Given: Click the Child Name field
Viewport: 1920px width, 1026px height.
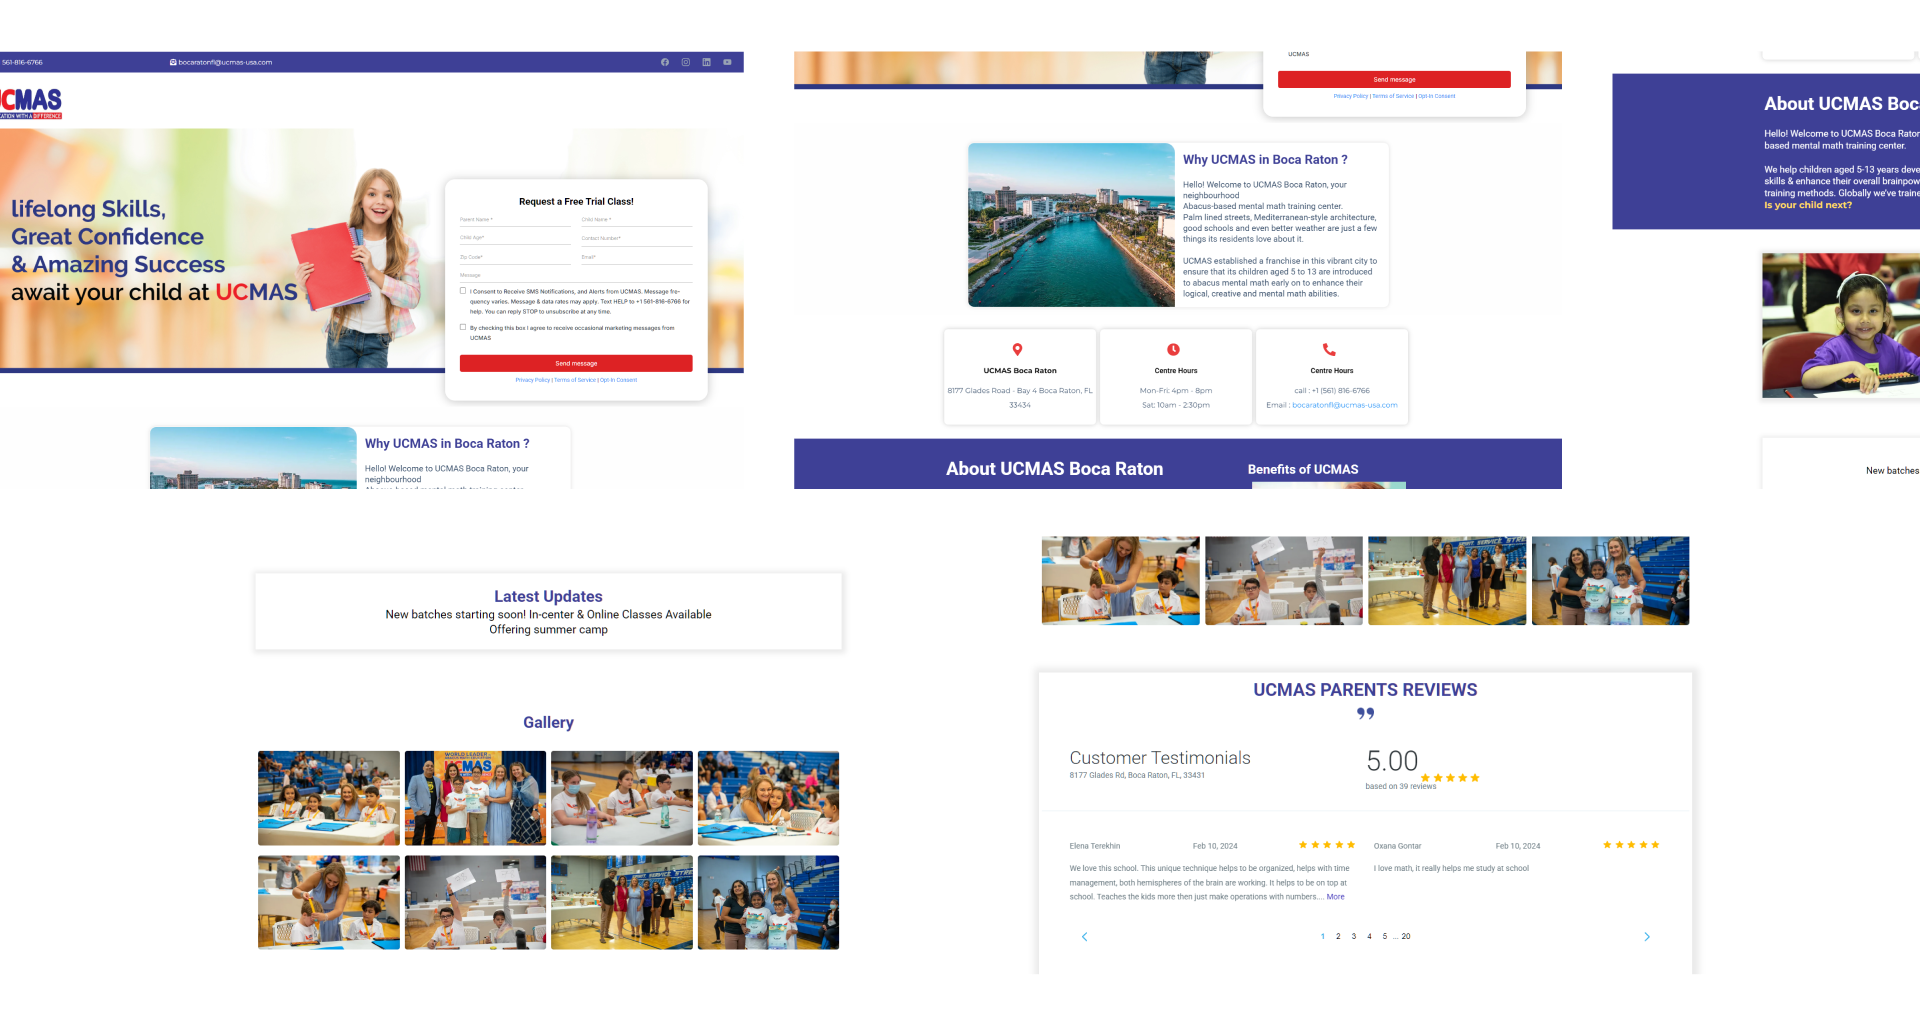Looking at the screenshot, I should (637, 220).
